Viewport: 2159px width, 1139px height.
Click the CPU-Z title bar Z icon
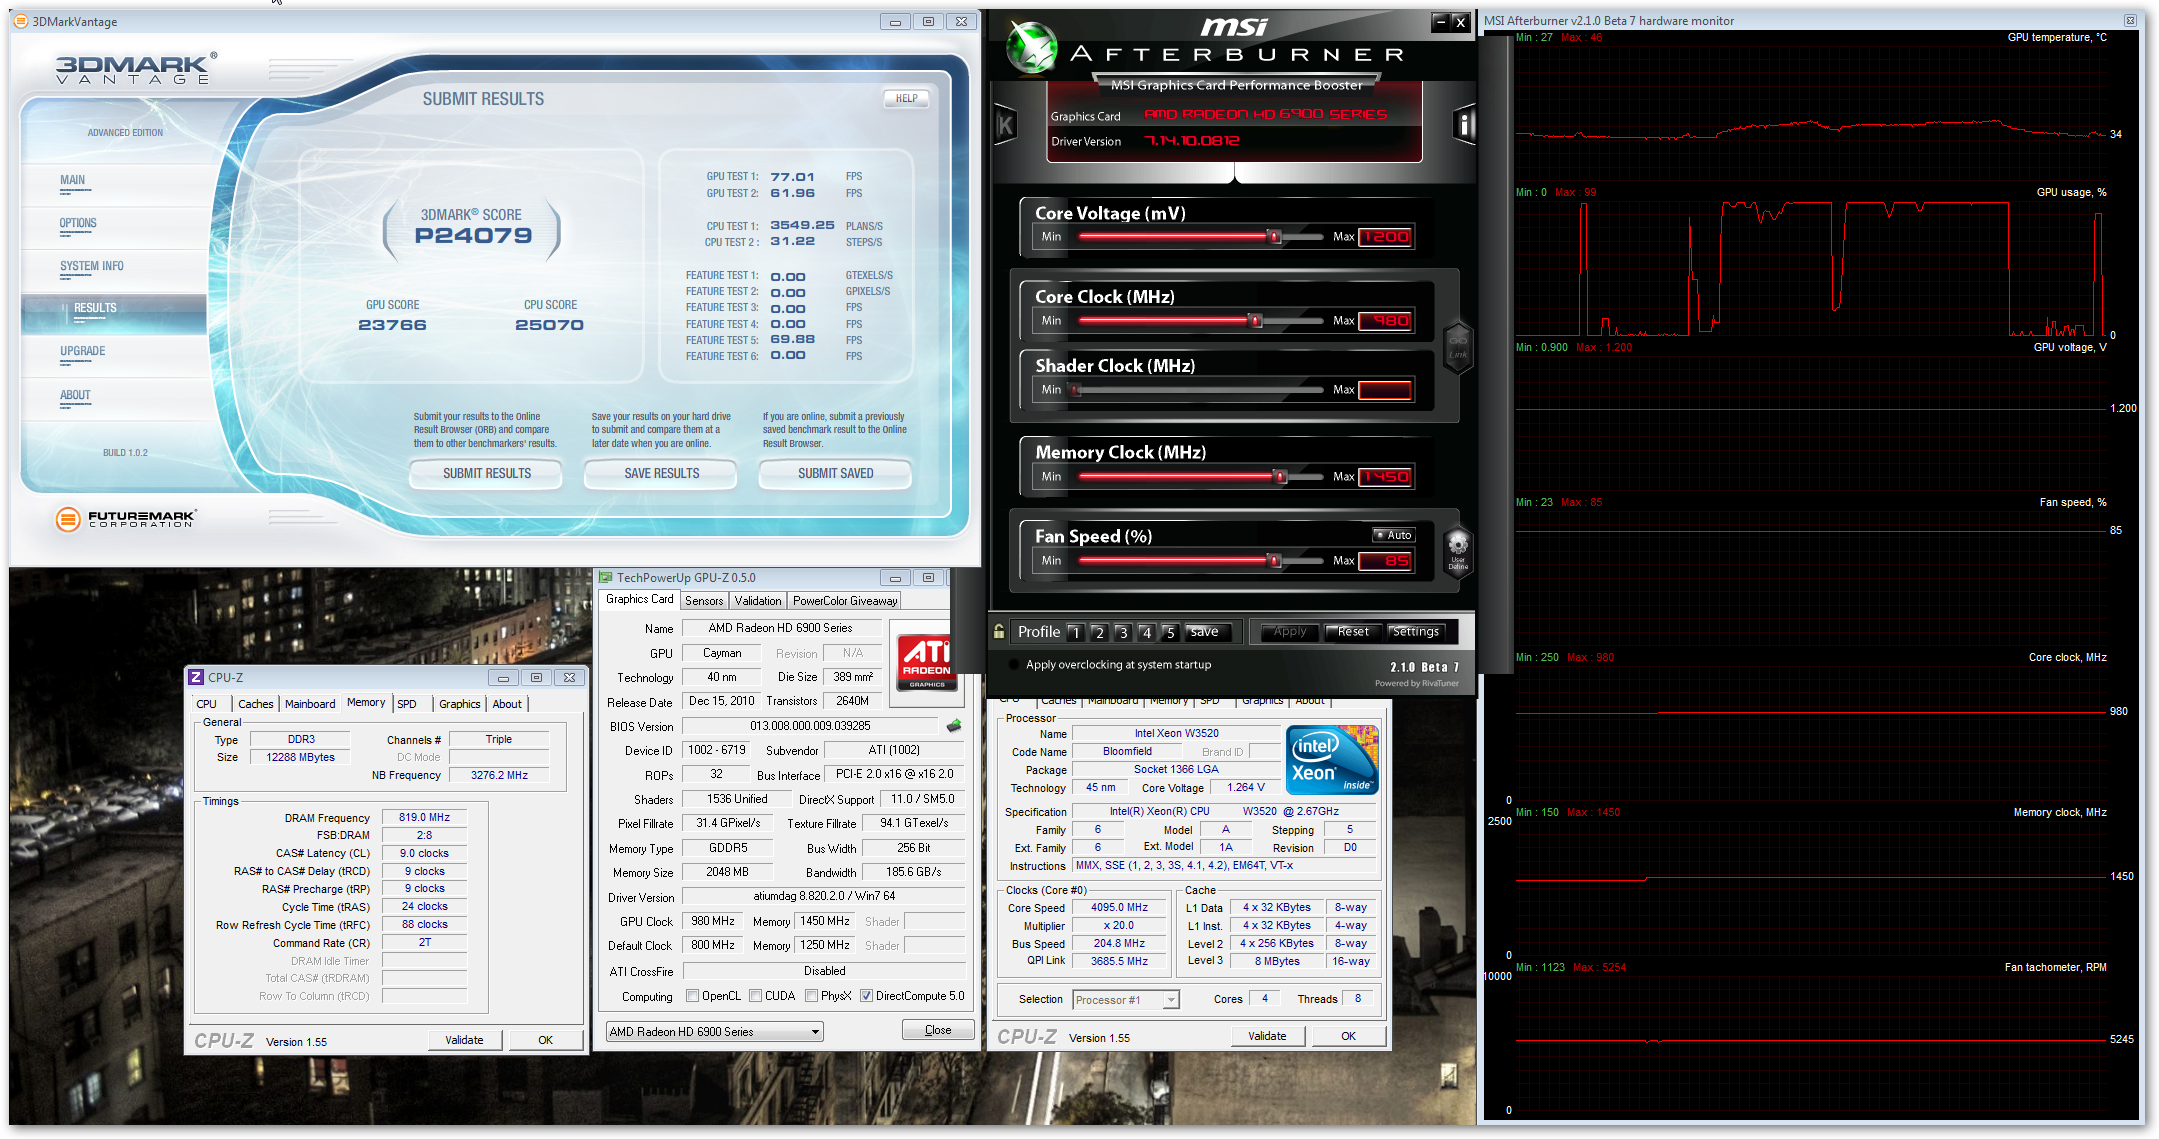point(196,677)
